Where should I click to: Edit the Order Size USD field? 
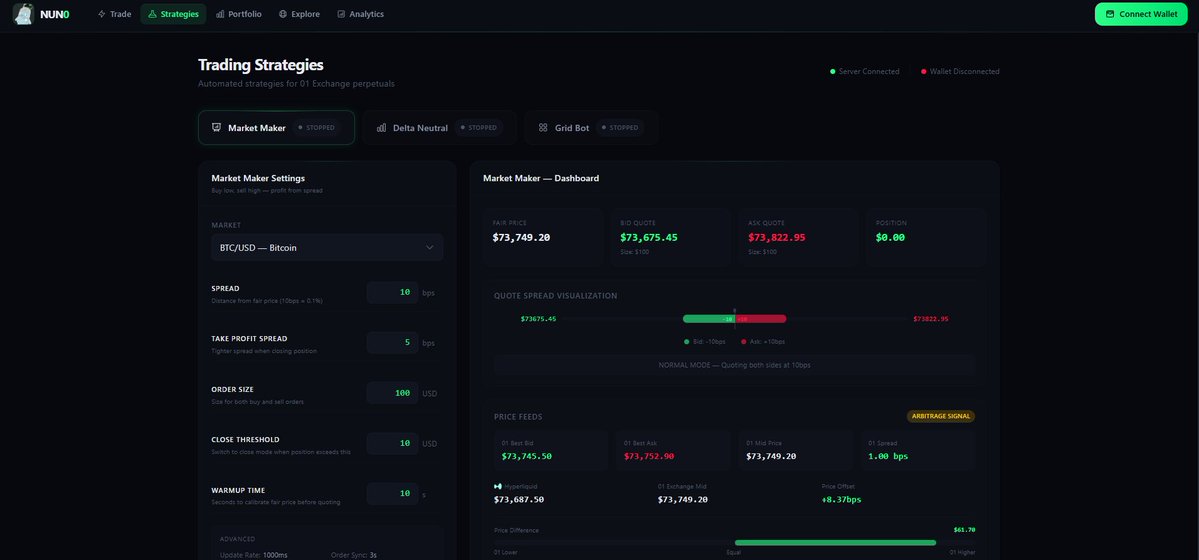tap(392, 393)
